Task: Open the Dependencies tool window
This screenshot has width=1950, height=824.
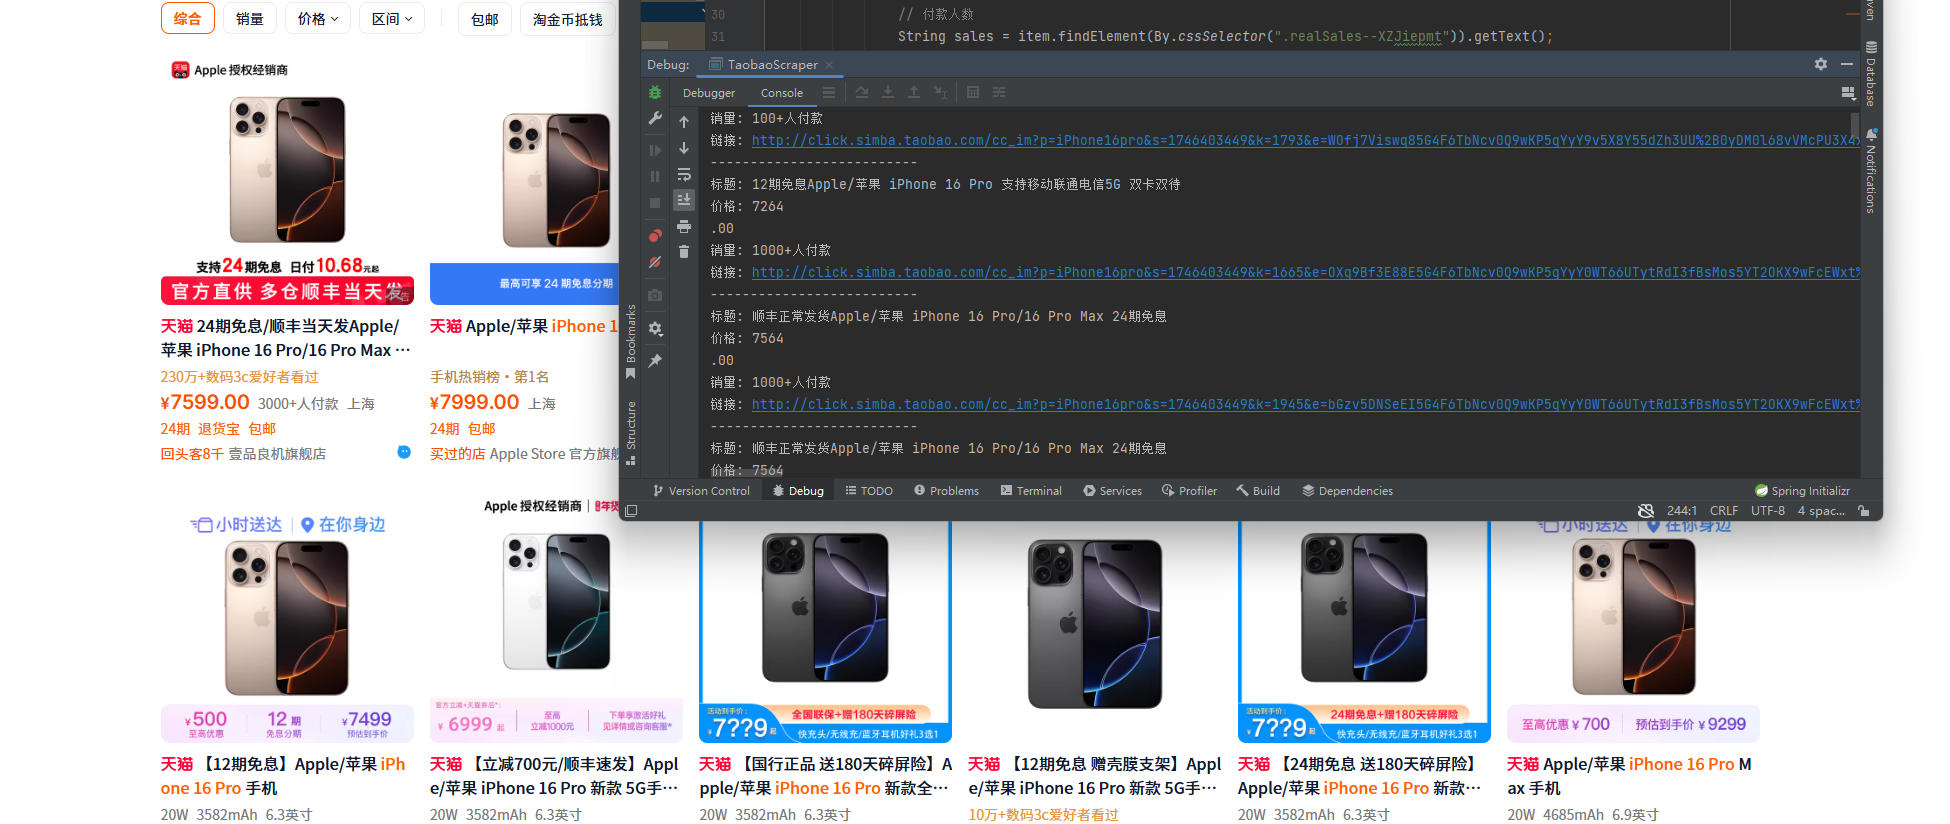Action: tap(1347, 491)
